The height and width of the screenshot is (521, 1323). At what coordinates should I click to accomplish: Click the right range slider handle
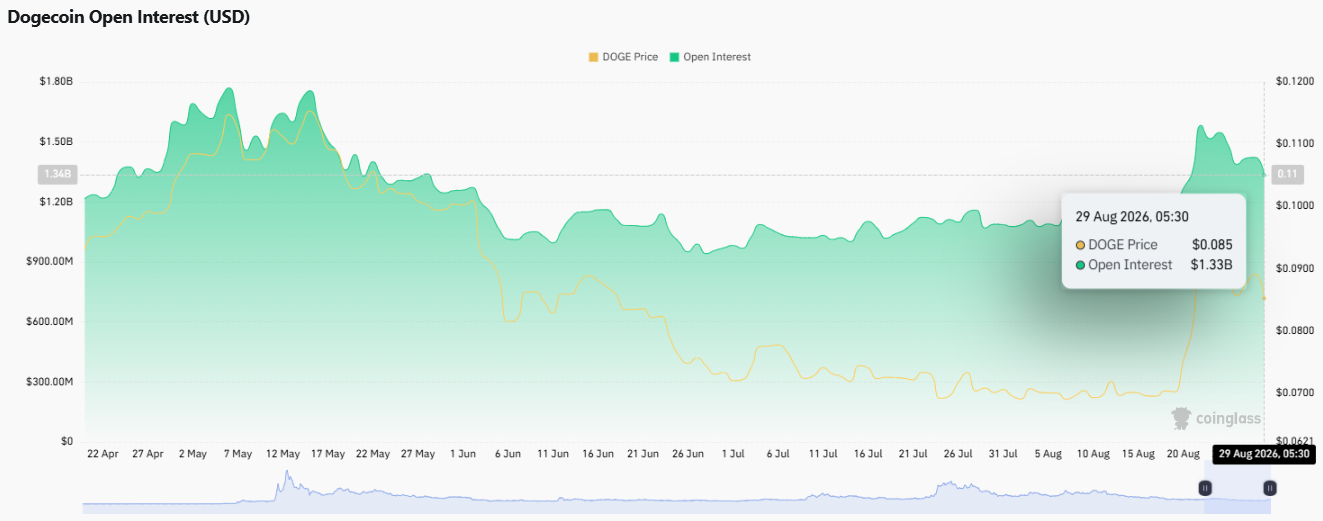(x=1269, y=488)
